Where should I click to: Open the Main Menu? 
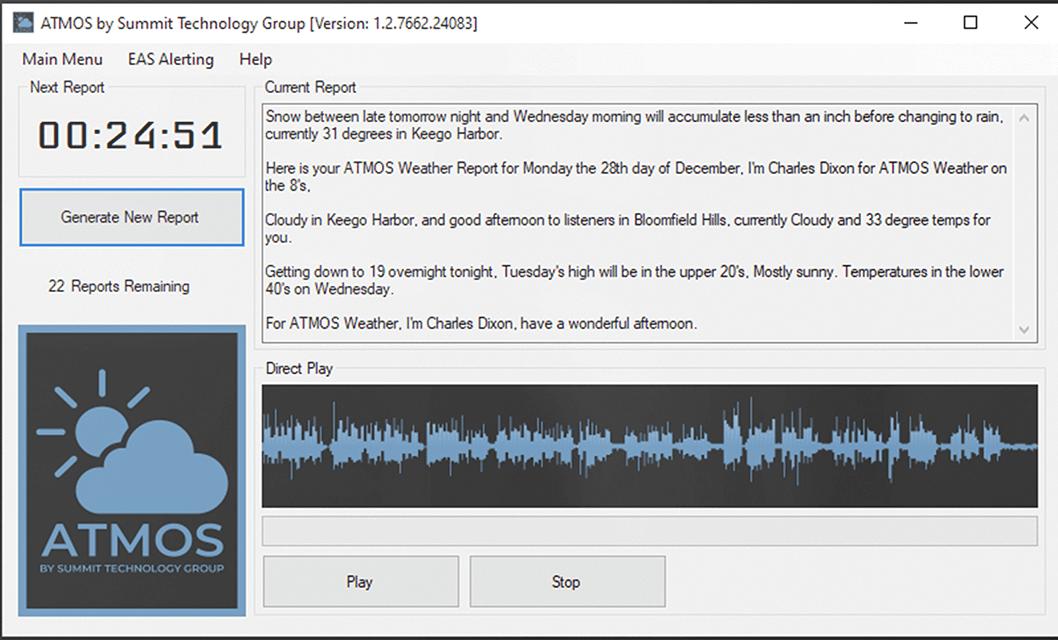(62, 59)
